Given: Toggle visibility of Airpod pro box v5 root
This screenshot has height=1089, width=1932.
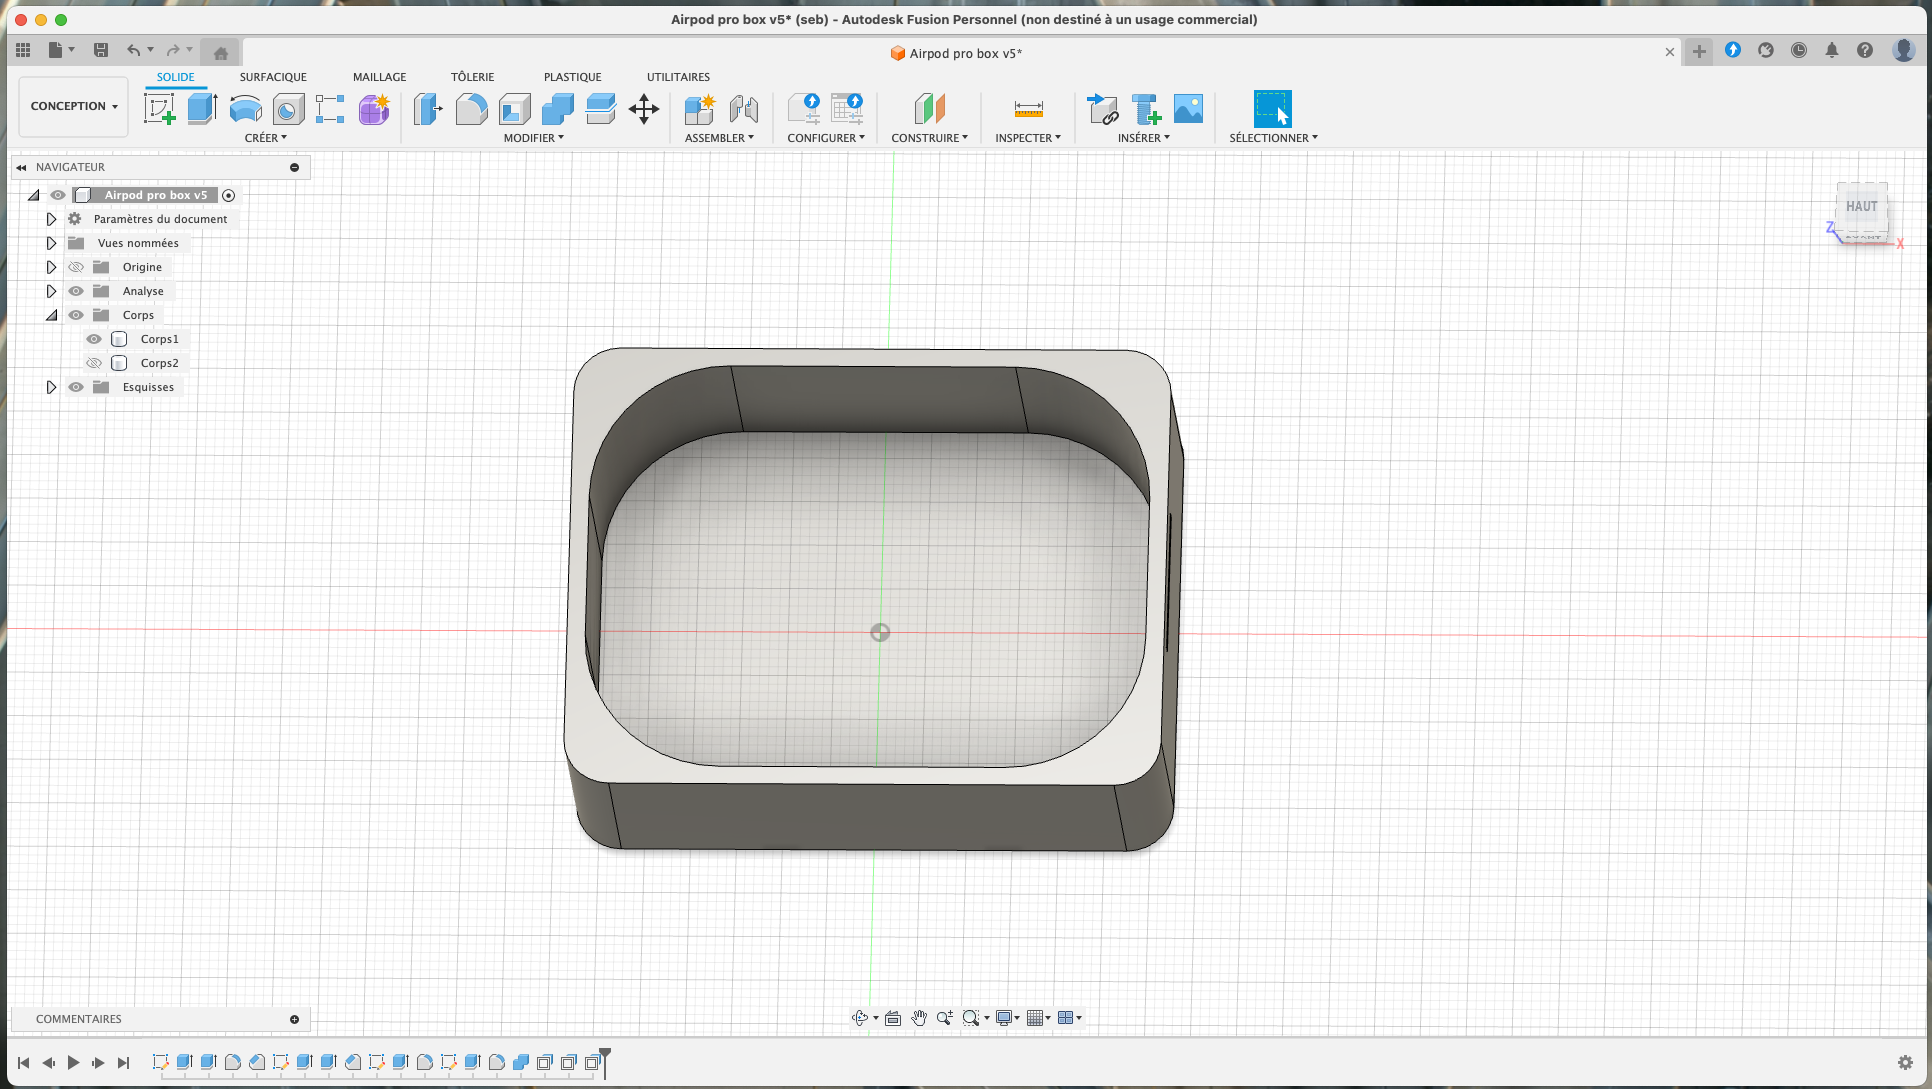Looking at the screenshot, I should coord(58,195).
